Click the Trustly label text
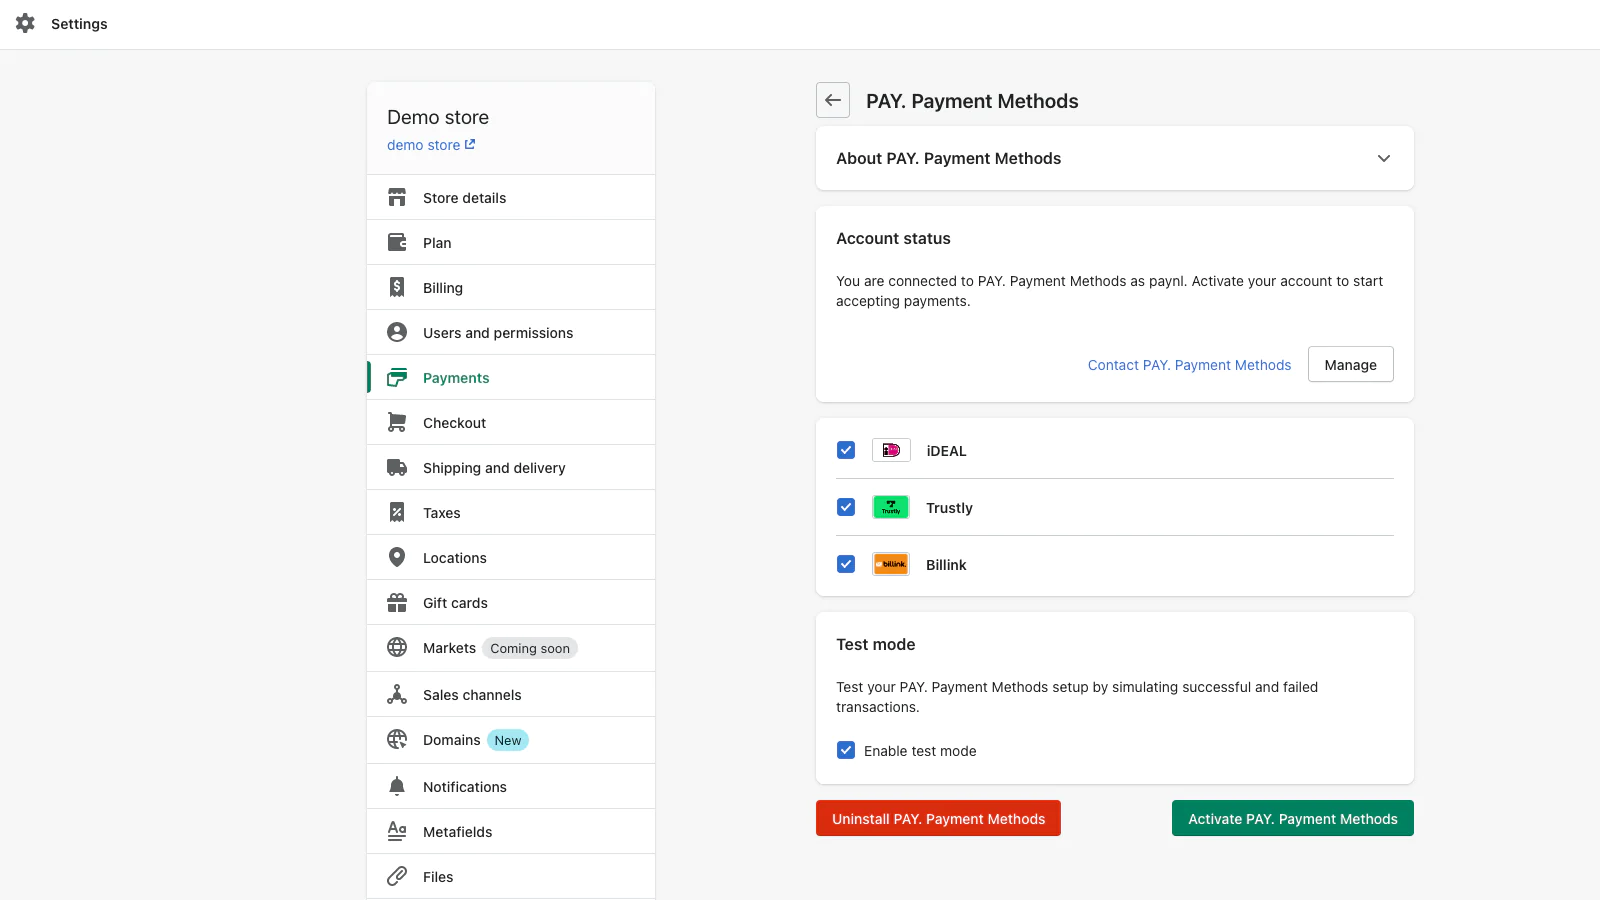 pyautogui.click(x=949, y=508)
